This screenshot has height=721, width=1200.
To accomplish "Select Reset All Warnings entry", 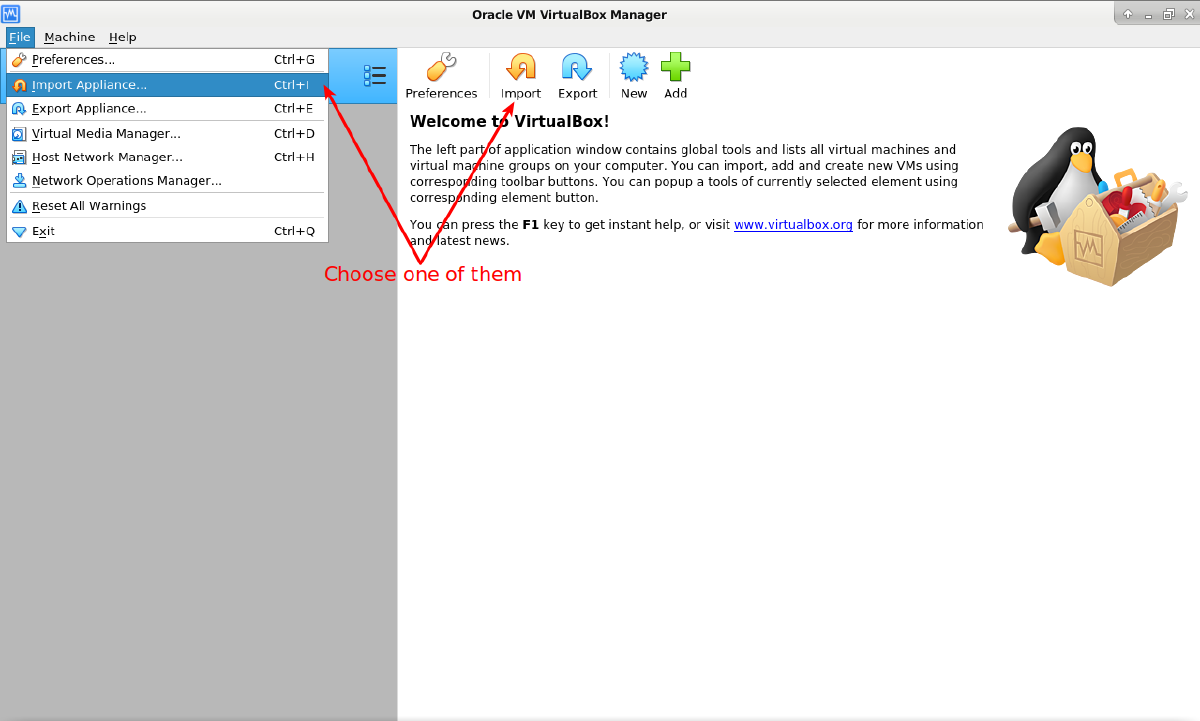I will (89, 206).
